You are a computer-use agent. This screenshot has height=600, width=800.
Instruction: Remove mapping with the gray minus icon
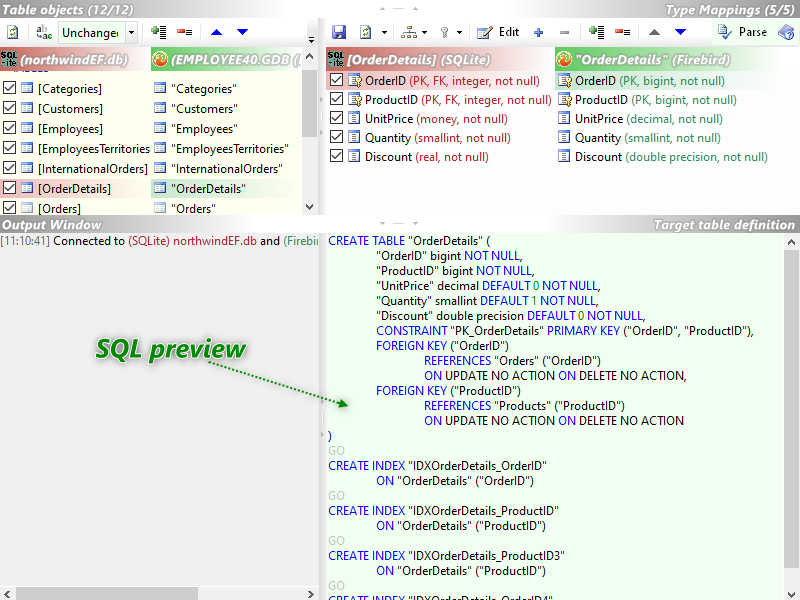564,33
